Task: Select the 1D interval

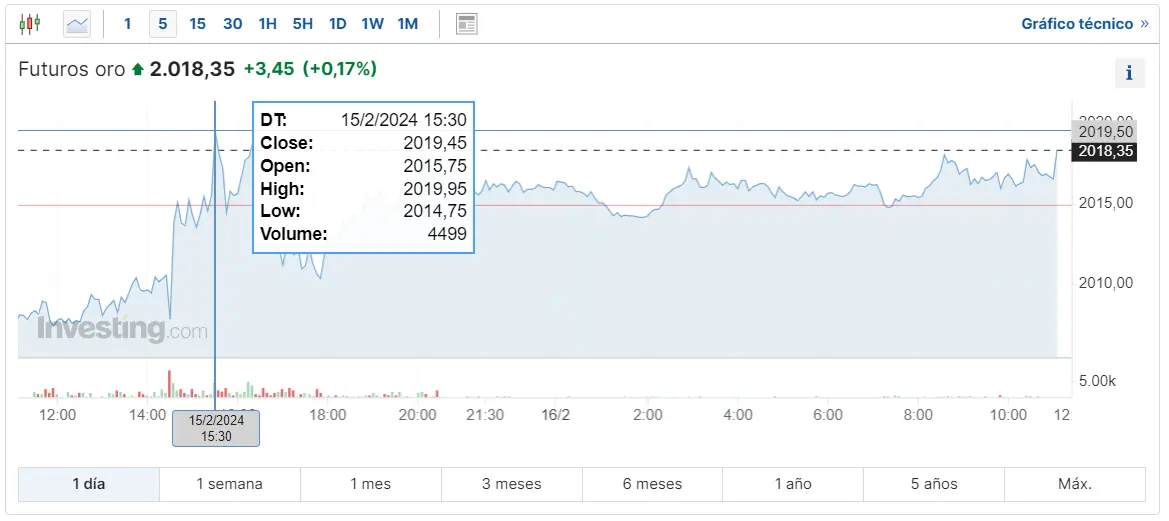Action: click(337, 23)
